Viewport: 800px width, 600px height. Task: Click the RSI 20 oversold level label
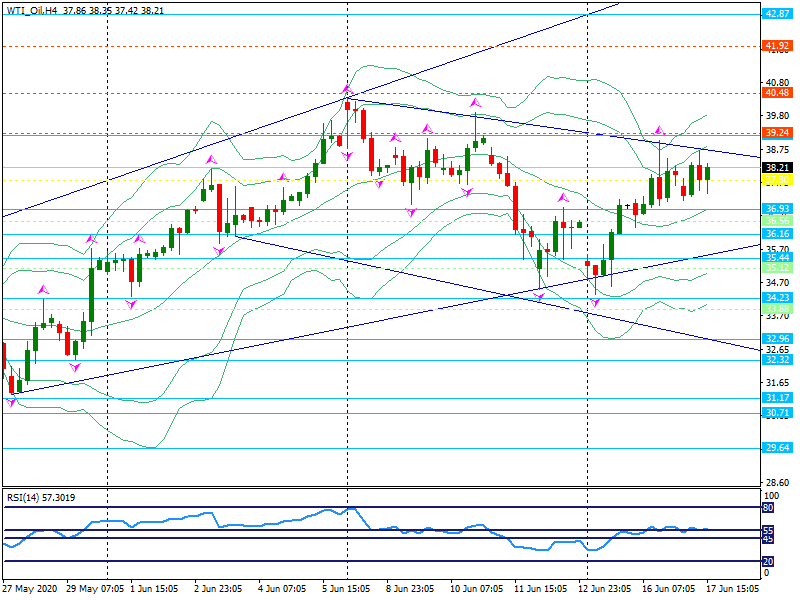pos(768,561)
